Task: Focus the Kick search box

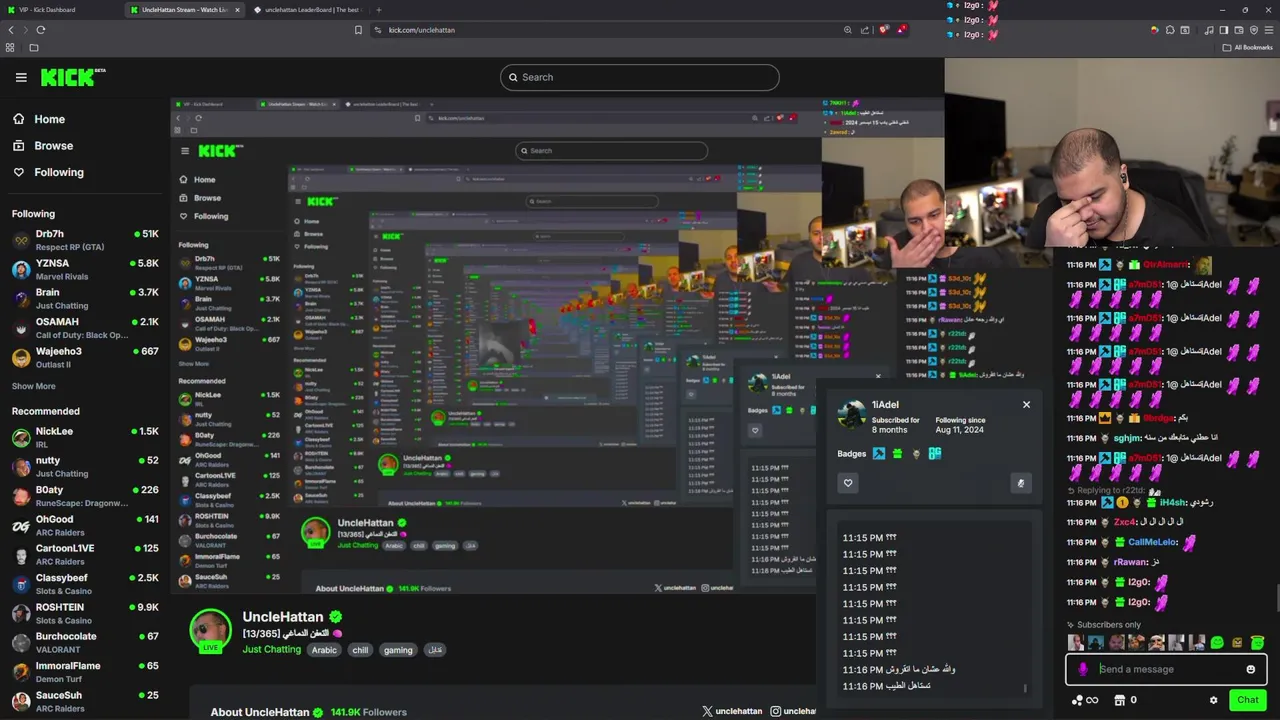Action: point(640,77)
